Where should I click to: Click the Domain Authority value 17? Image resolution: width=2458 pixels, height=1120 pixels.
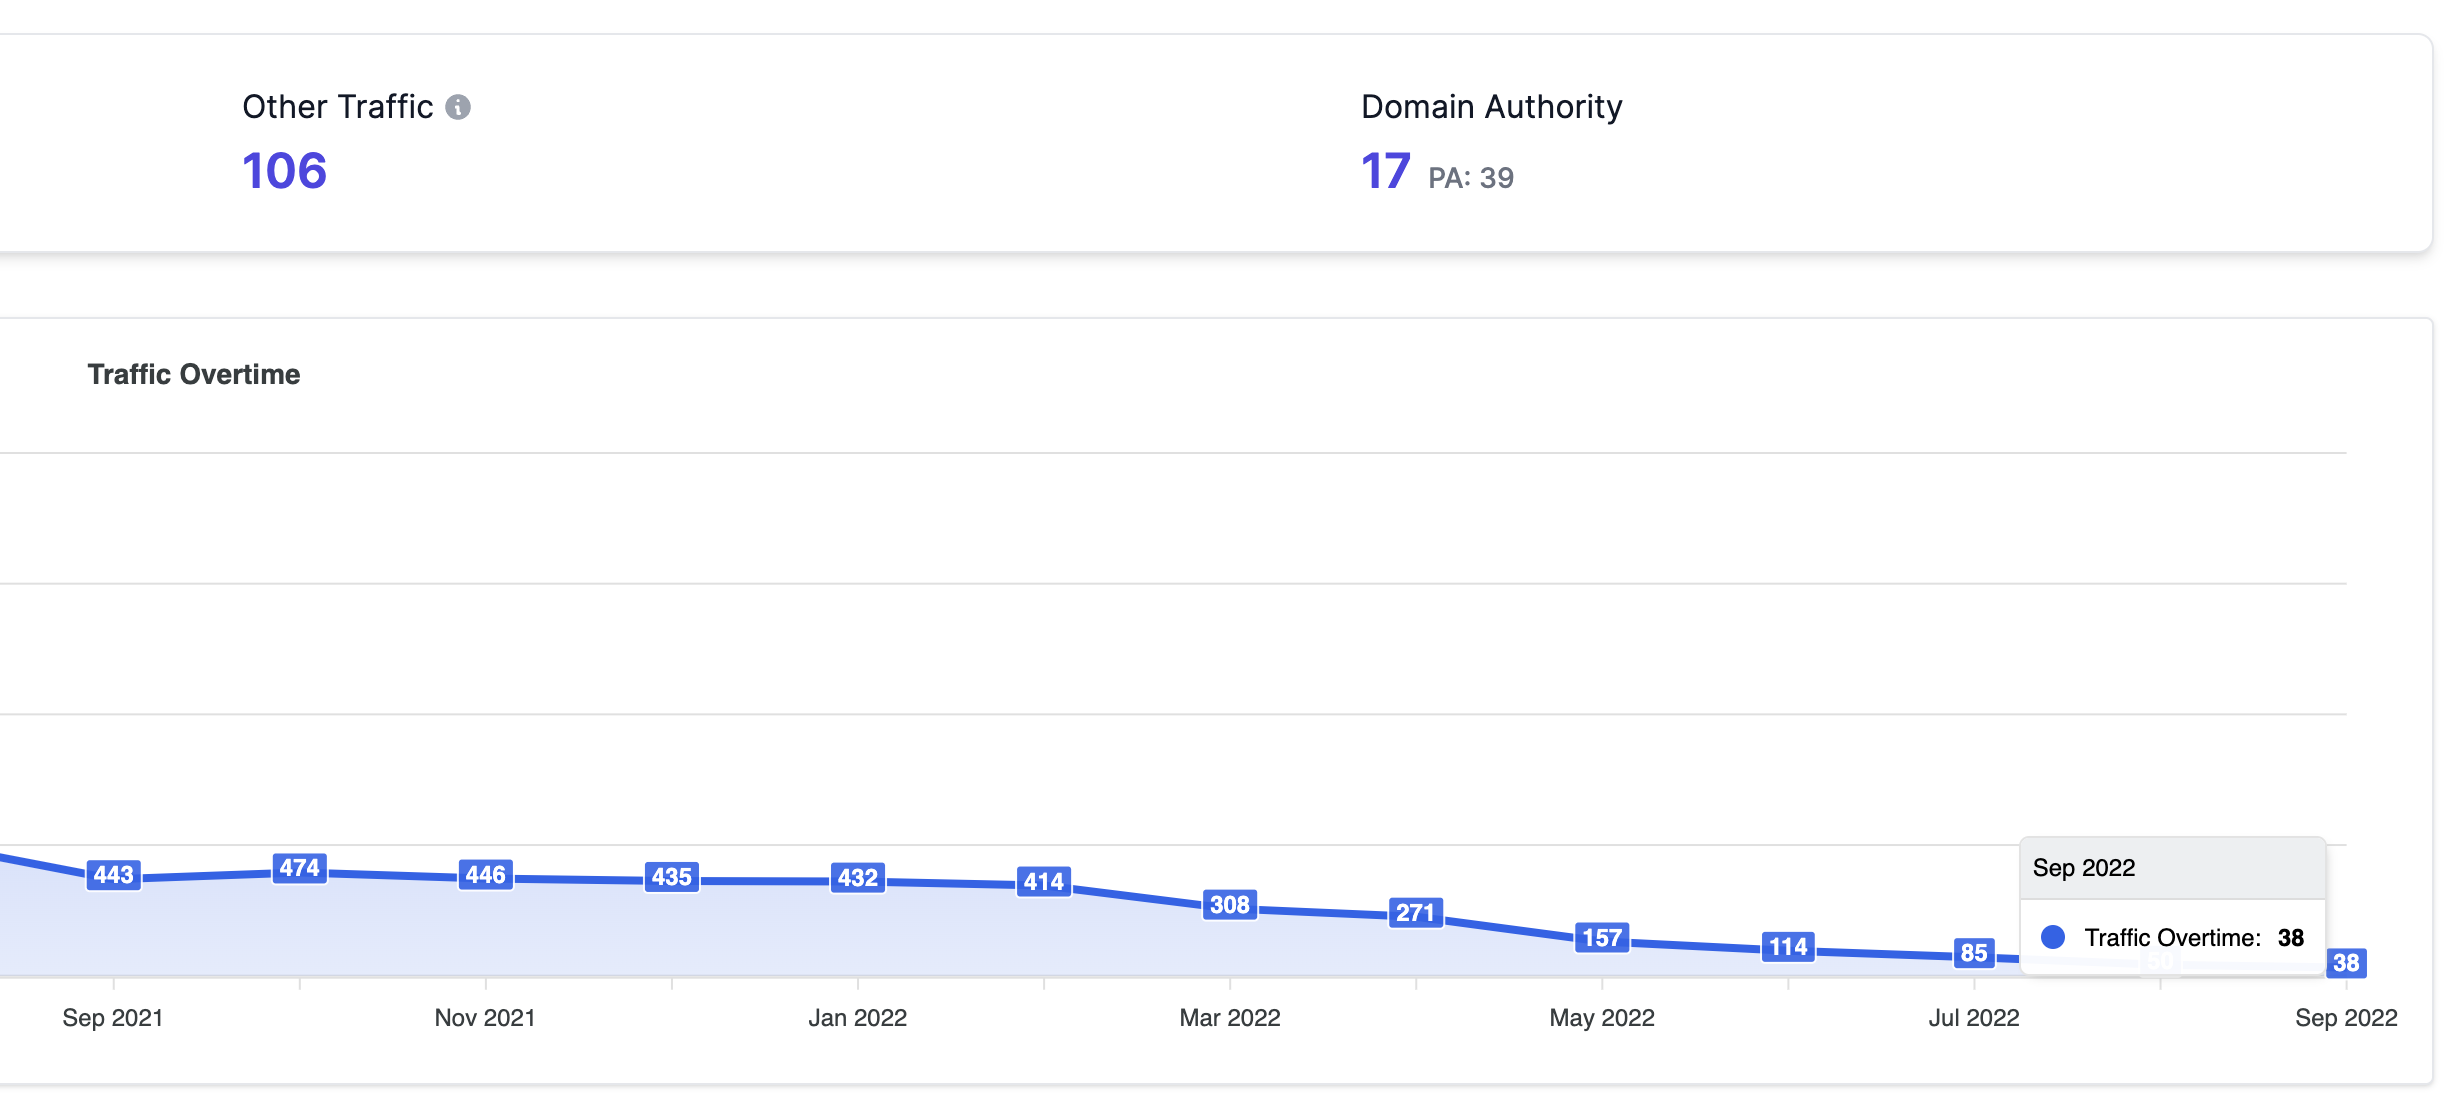click(x=1386, y=171)
